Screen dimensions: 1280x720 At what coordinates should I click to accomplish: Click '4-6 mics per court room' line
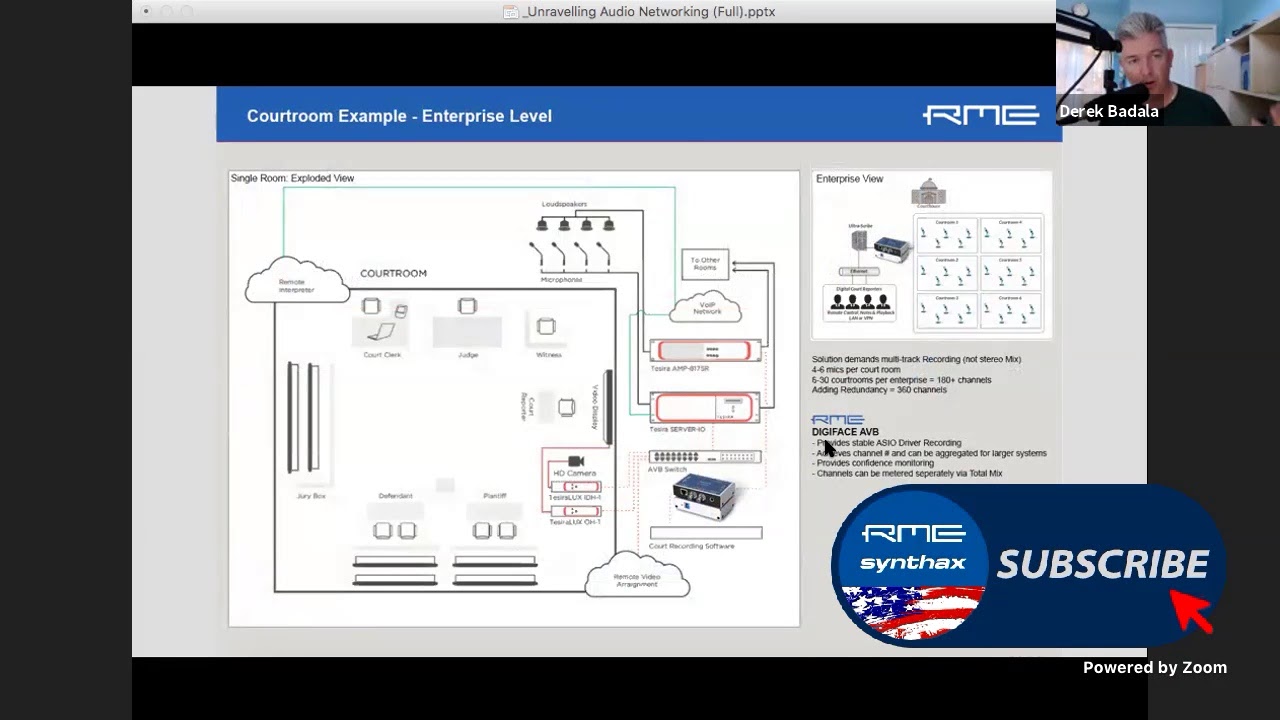pyautogui.click(x=856, y=370)
